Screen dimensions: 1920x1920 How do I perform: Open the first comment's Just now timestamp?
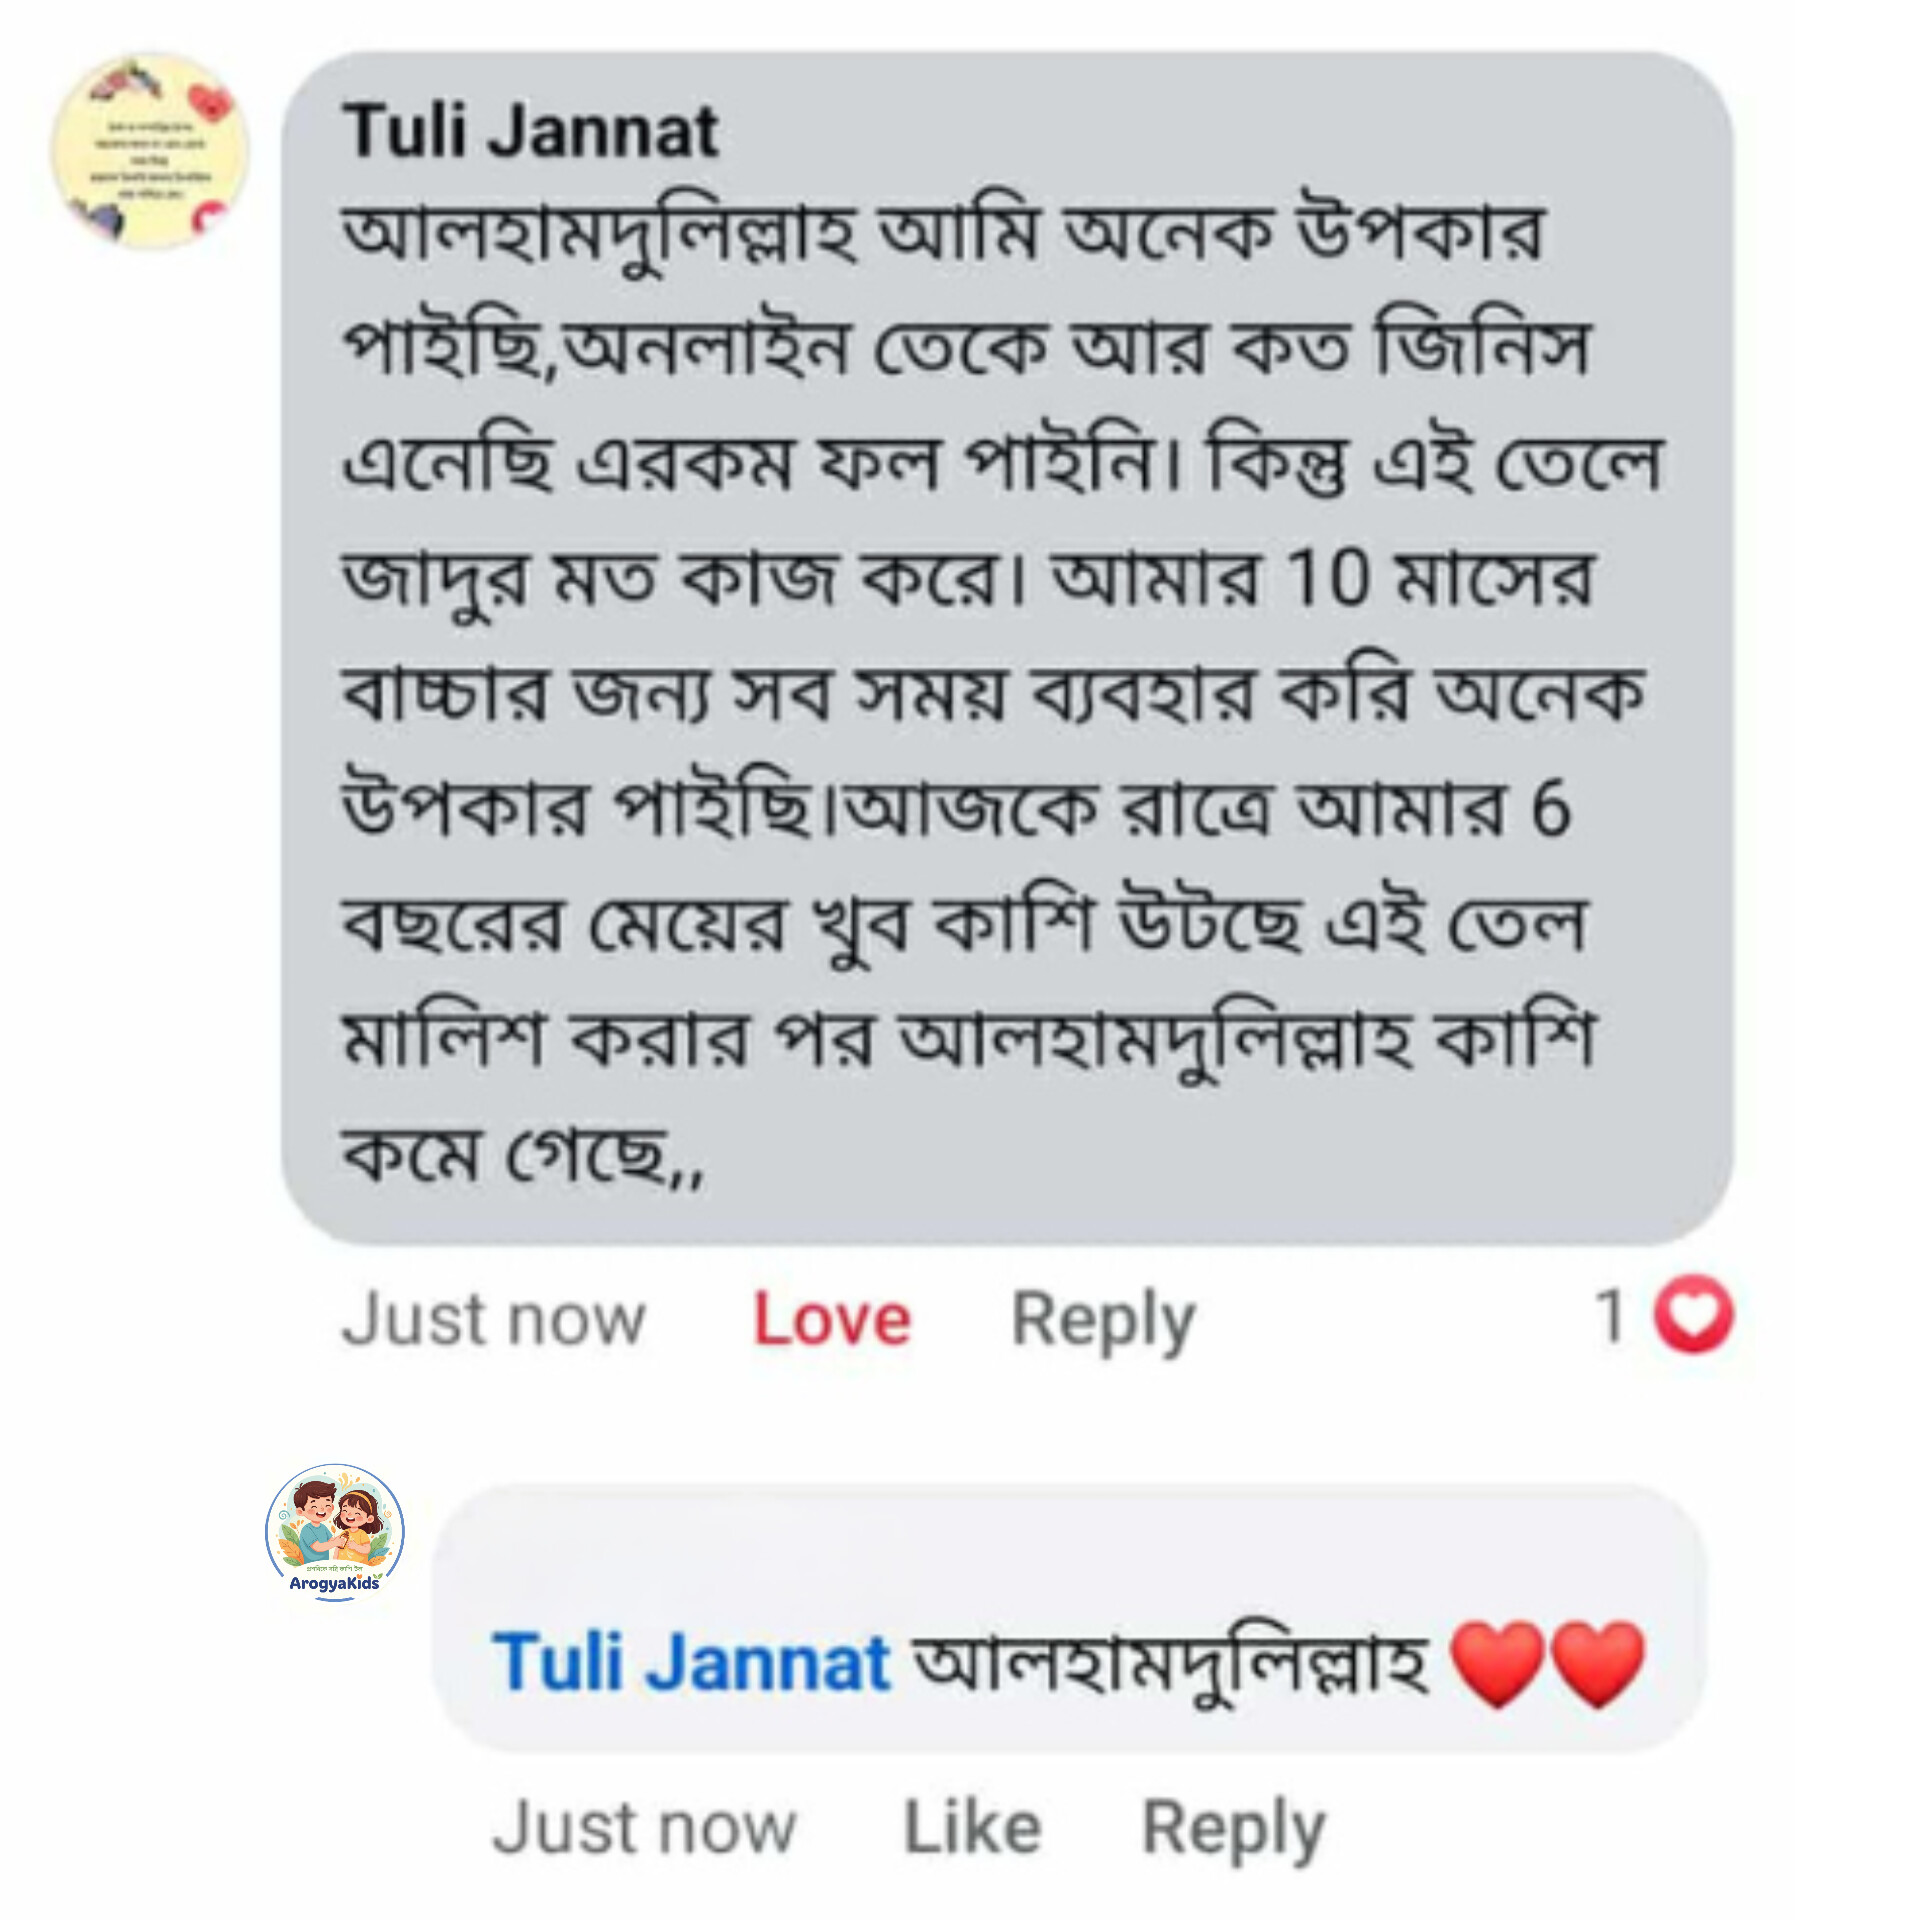(x=494, y=1319)
